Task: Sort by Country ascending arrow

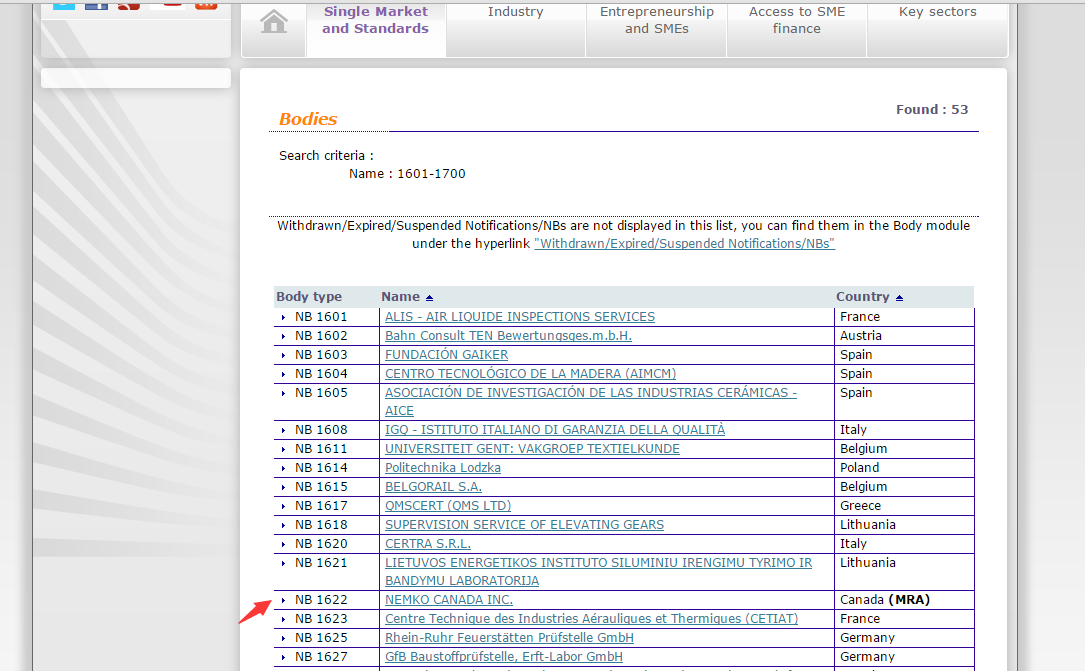Action: (899, 297)
